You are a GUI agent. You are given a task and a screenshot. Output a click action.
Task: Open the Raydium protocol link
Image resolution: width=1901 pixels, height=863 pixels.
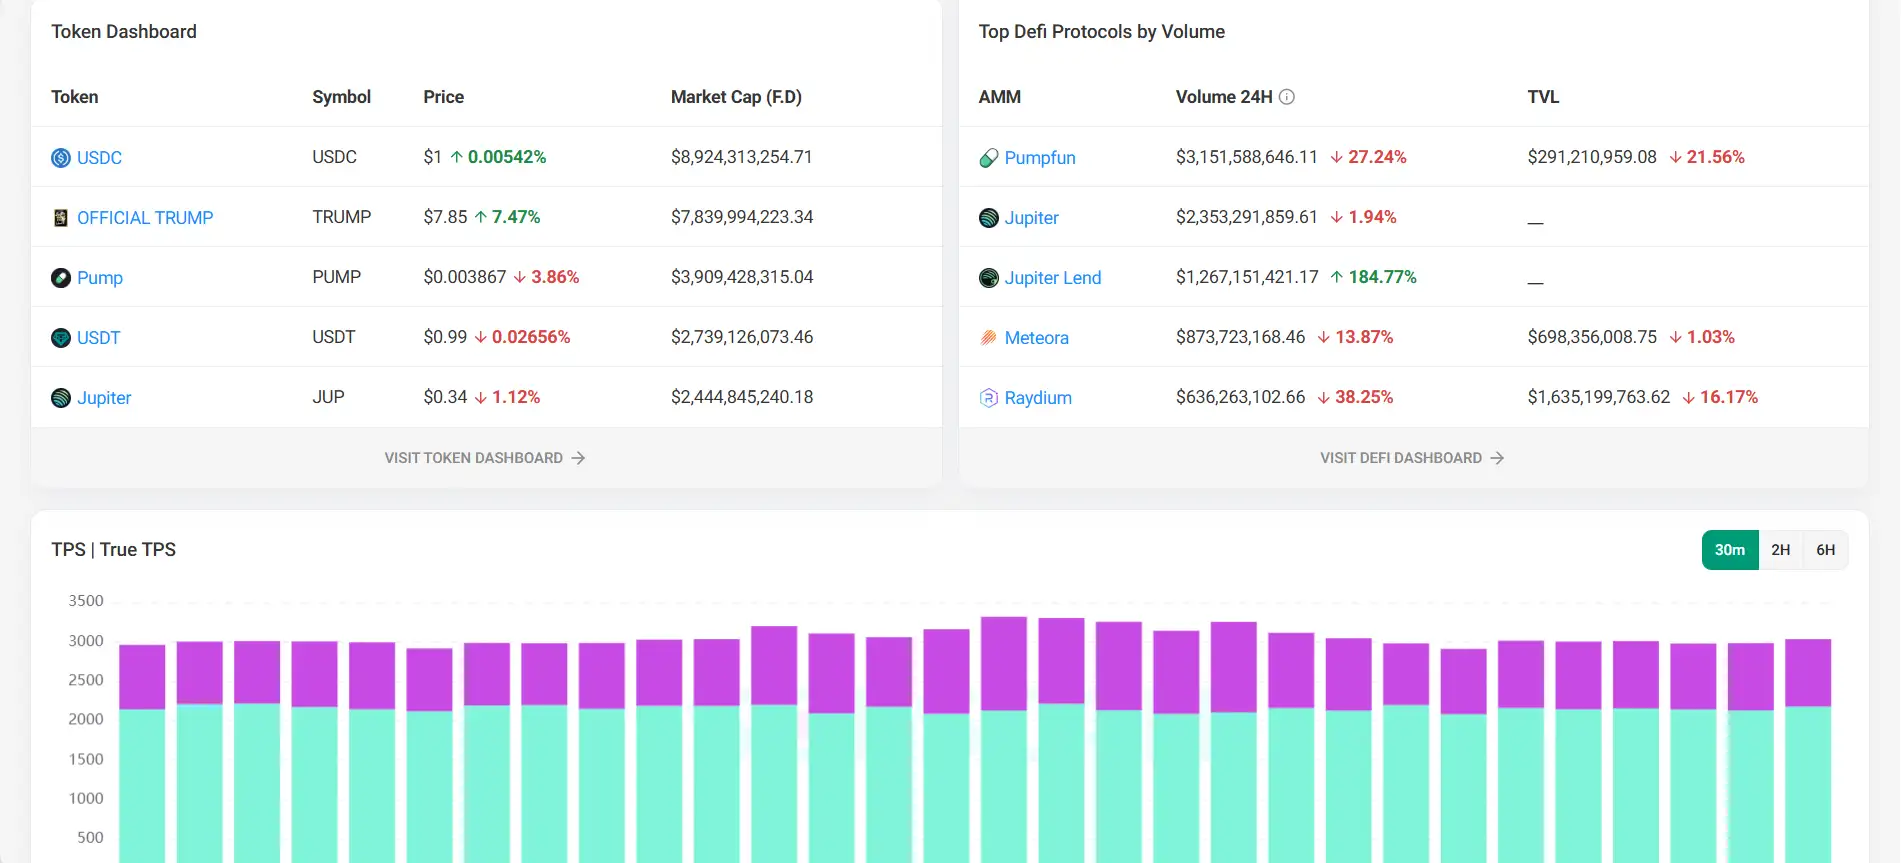click(1038, 398)
